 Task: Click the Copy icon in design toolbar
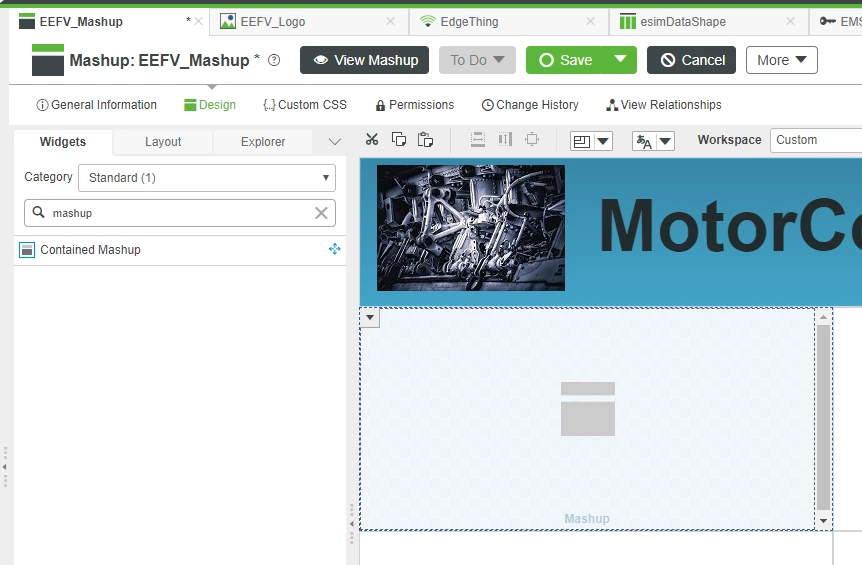point(399,140)
